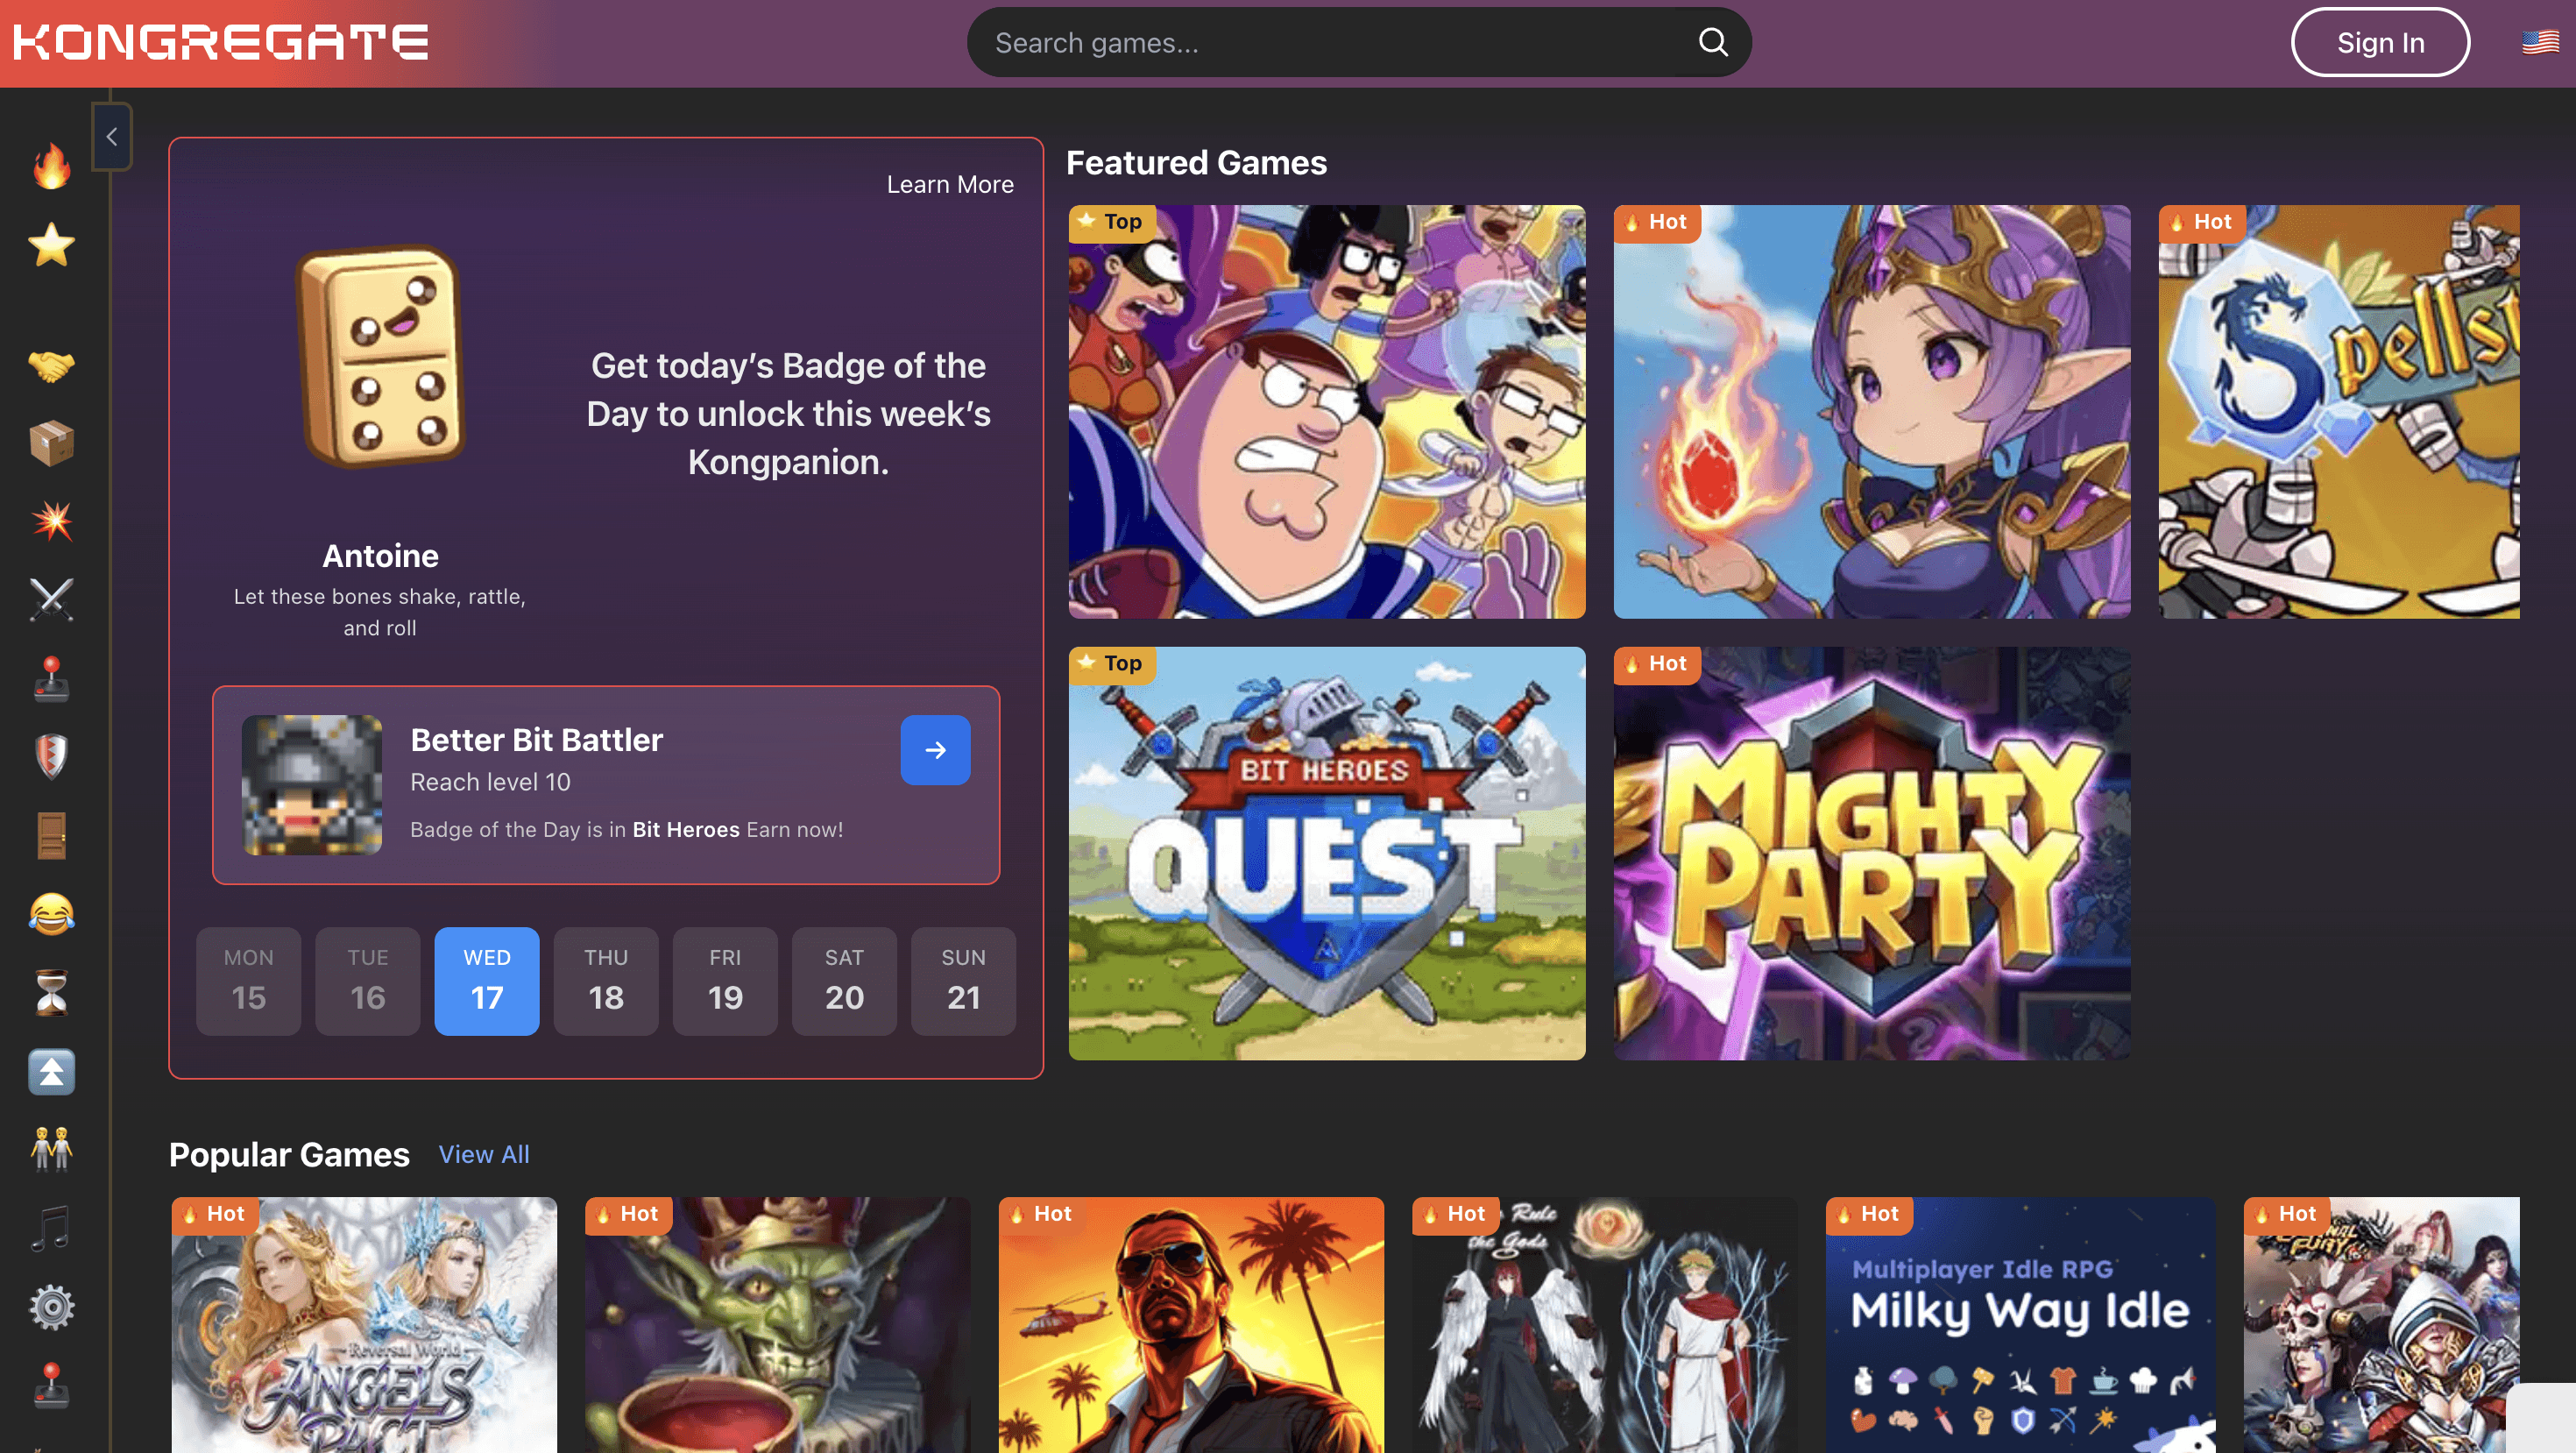Select the crossed swords category icon
The height and width of the screenshot is (1453, 2576).
[x=51, y=600]
